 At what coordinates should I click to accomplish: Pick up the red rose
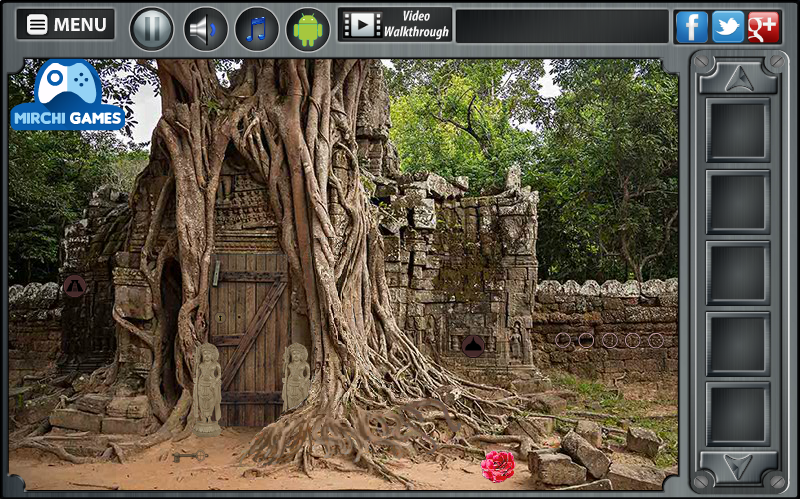(x=498, y=466)
